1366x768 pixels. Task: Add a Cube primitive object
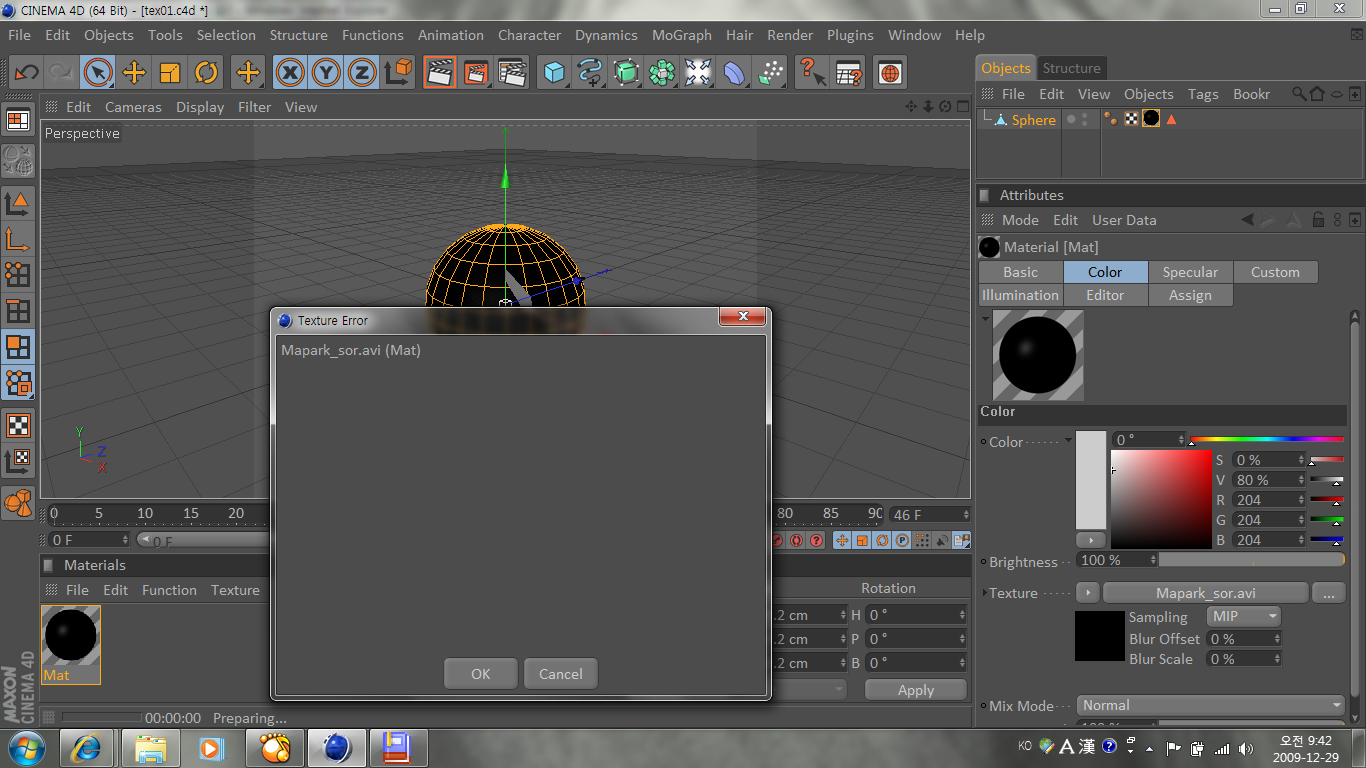pos(554,72)
